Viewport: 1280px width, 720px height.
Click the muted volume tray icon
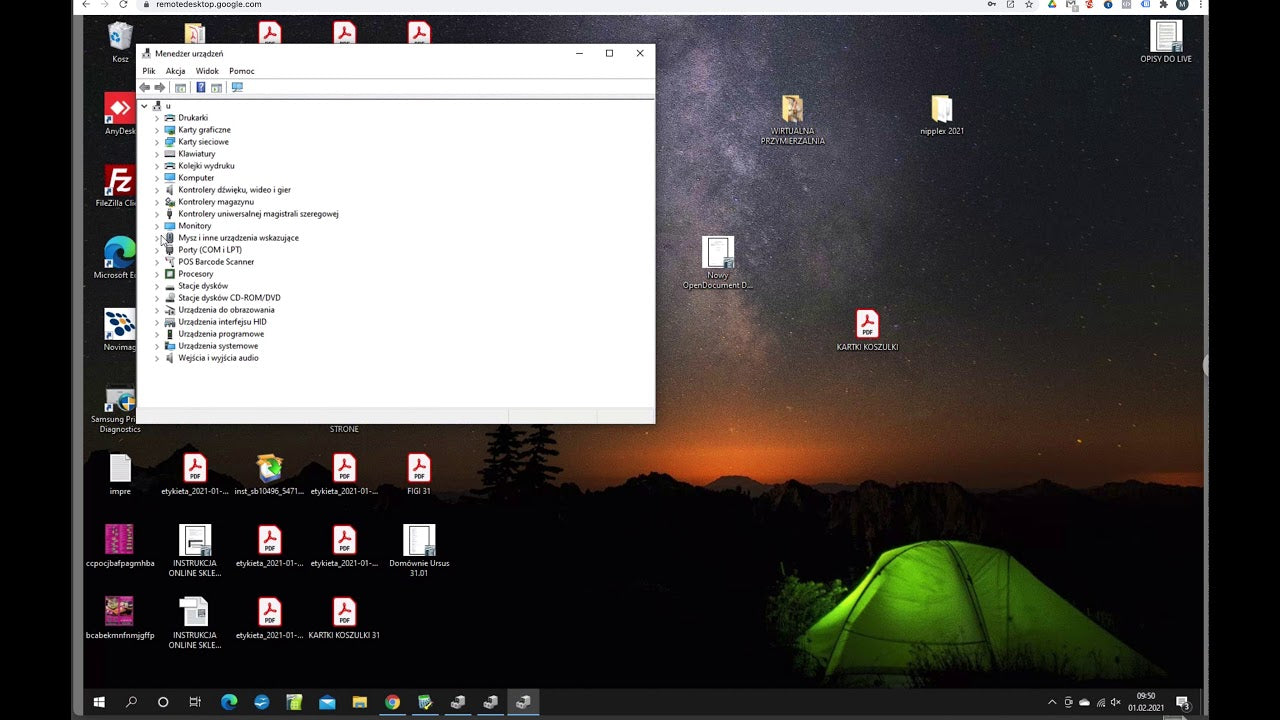click(x=1116, y=702)
